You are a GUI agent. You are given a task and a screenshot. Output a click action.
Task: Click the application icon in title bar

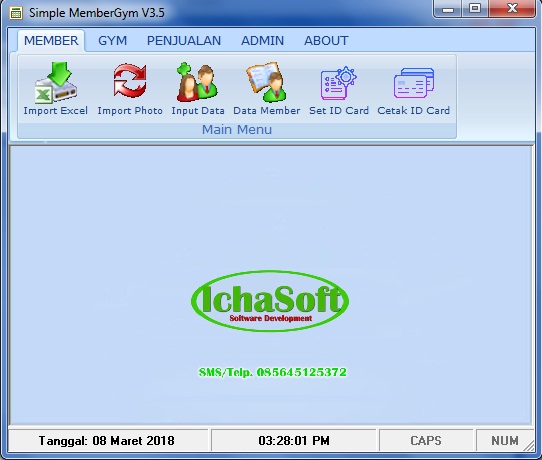16,13
